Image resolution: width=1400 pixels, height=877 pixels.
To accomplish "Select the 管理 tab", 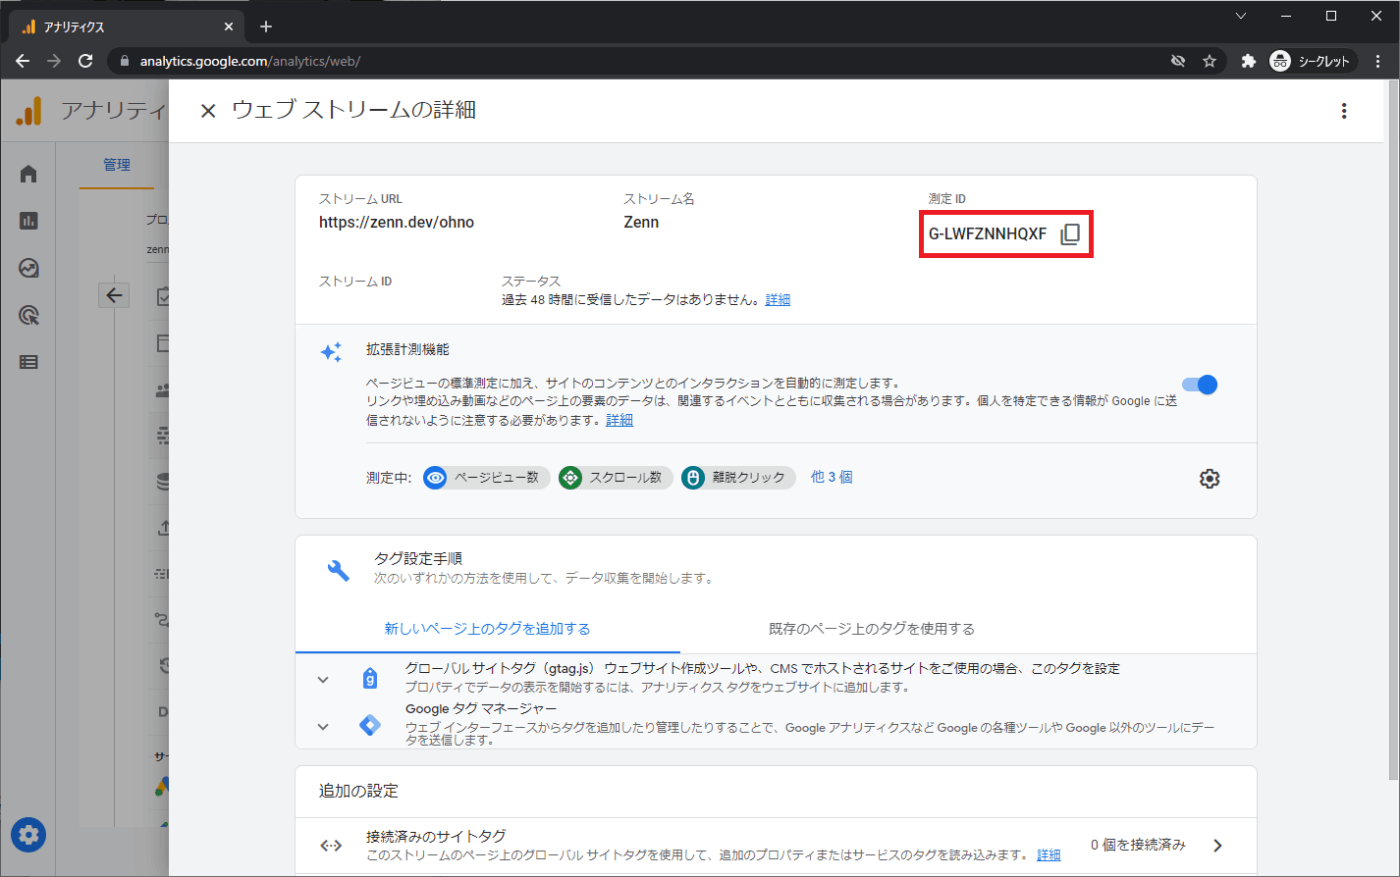I will click(117, 165).
